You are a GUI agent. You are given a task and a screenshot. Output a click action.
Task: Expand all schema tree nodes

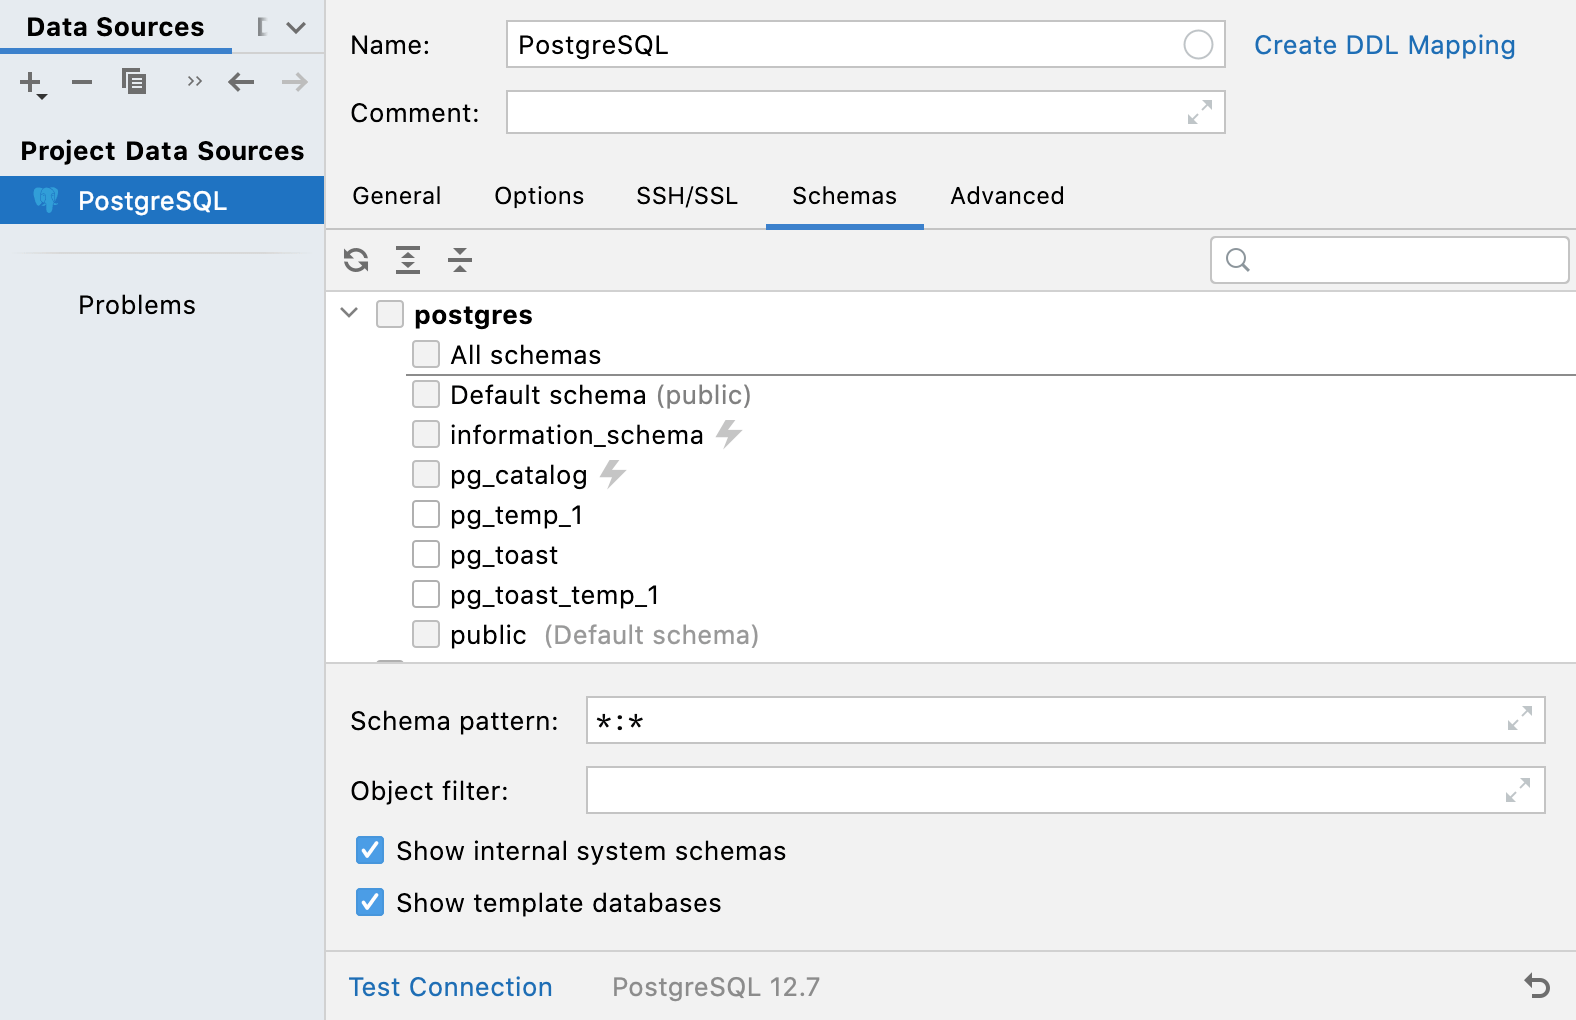pos(408,260)
